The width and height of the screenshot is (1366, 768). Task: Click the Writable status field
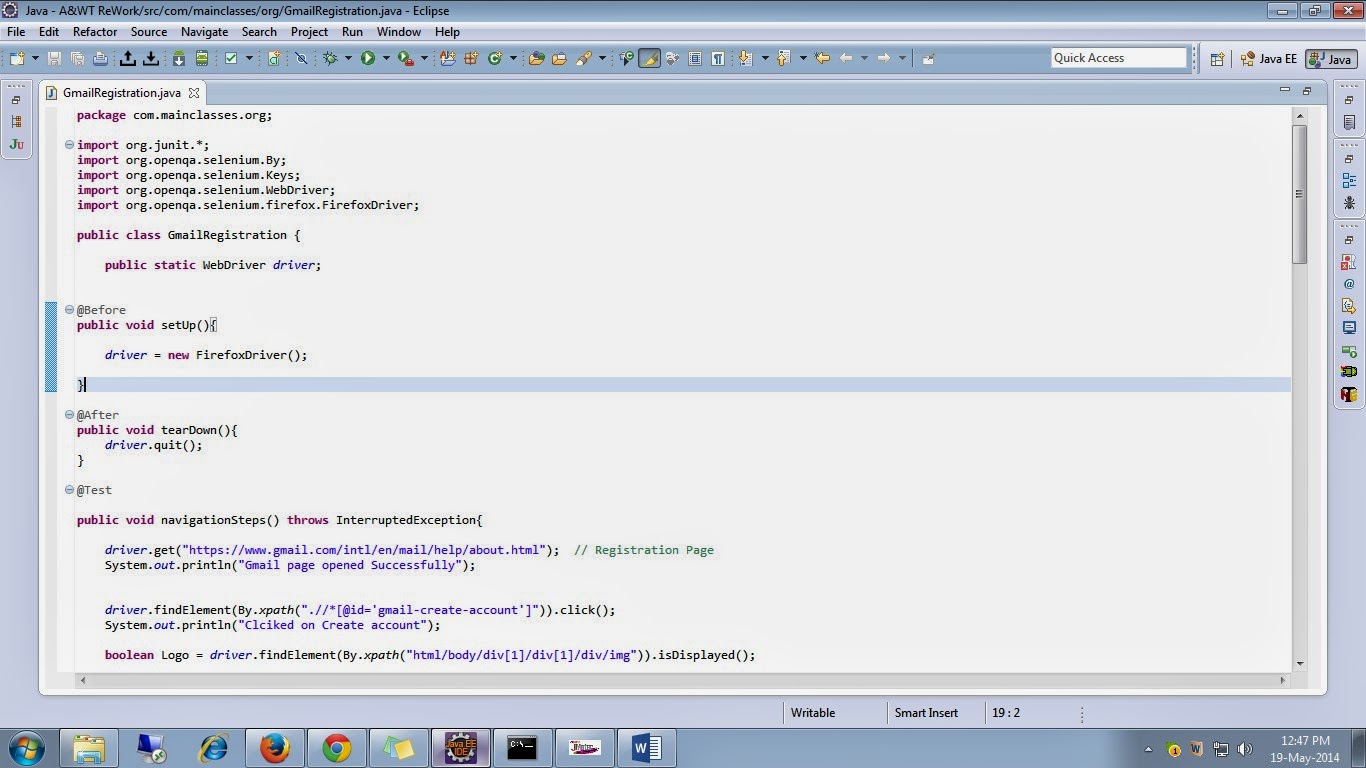813,713
